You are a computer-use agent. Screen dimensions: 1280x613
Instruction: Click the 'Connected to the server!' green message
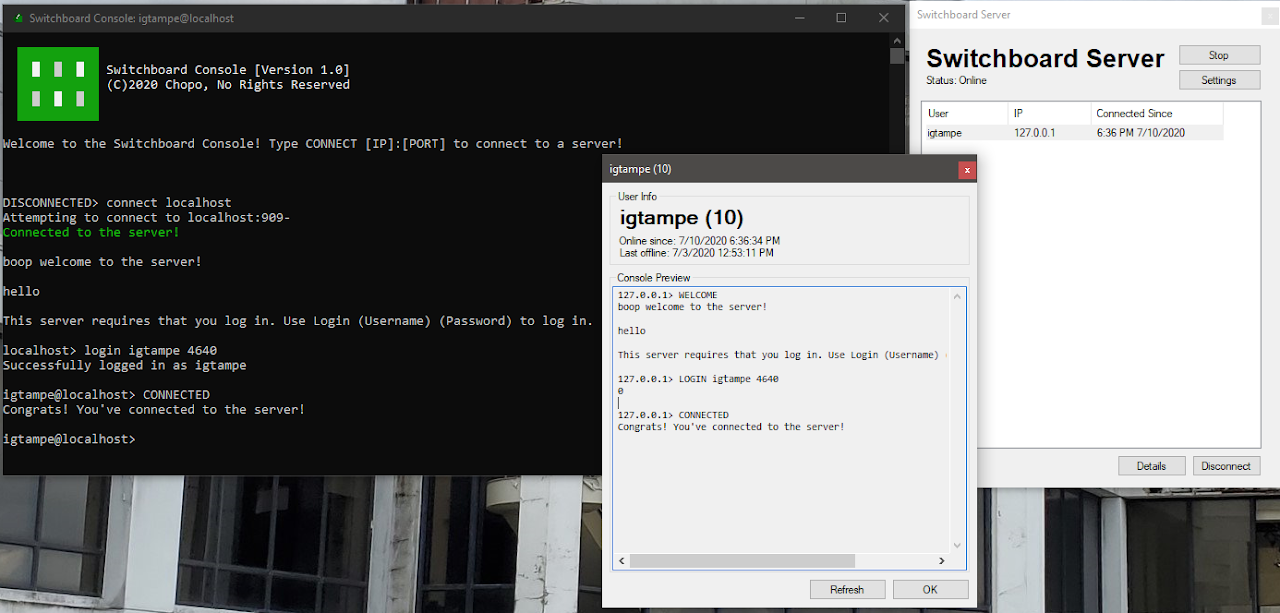(x=91, y=232)
